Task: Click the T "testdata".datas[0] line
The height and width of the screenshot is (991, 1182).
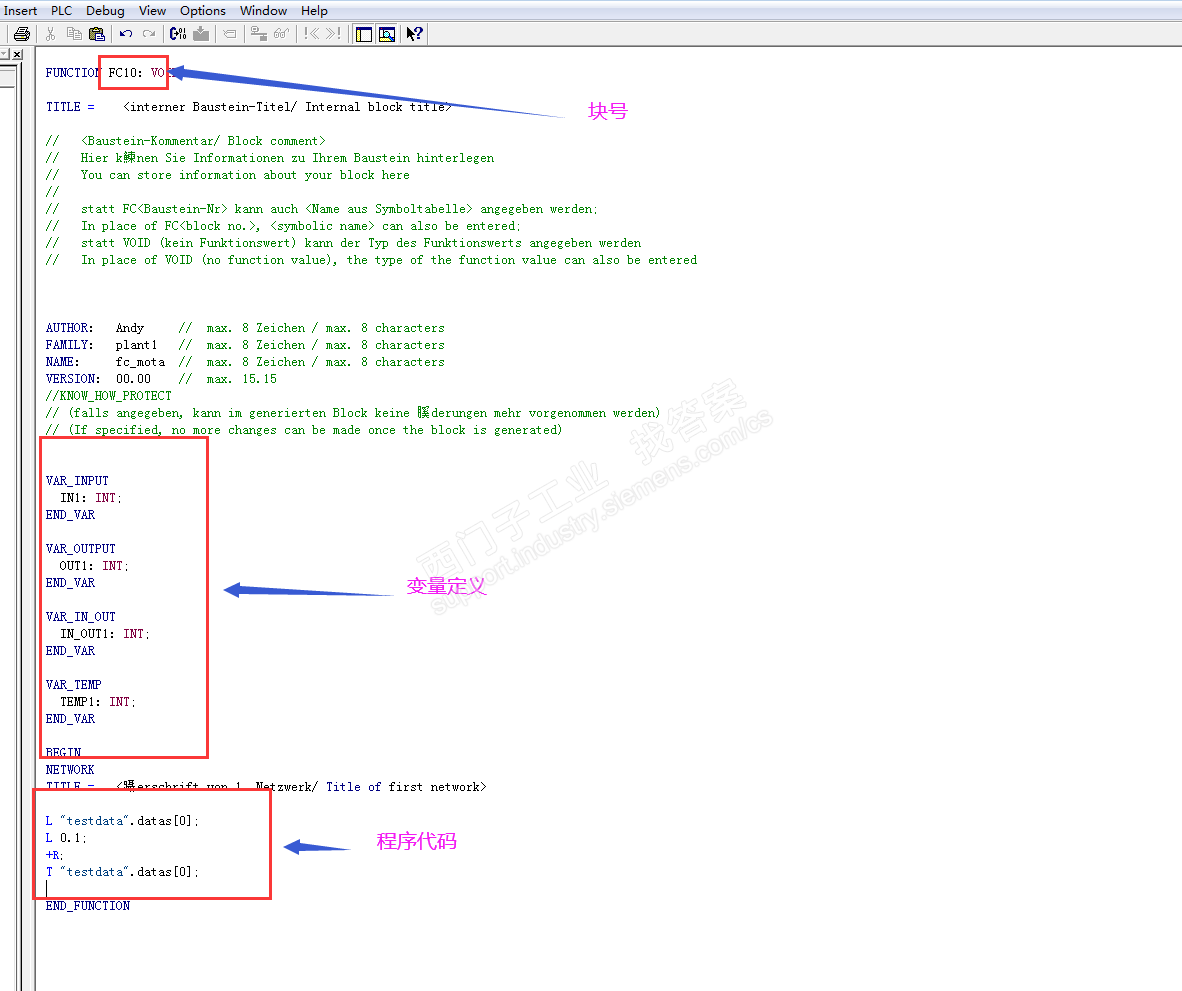Action: click(x=122, y=872)
